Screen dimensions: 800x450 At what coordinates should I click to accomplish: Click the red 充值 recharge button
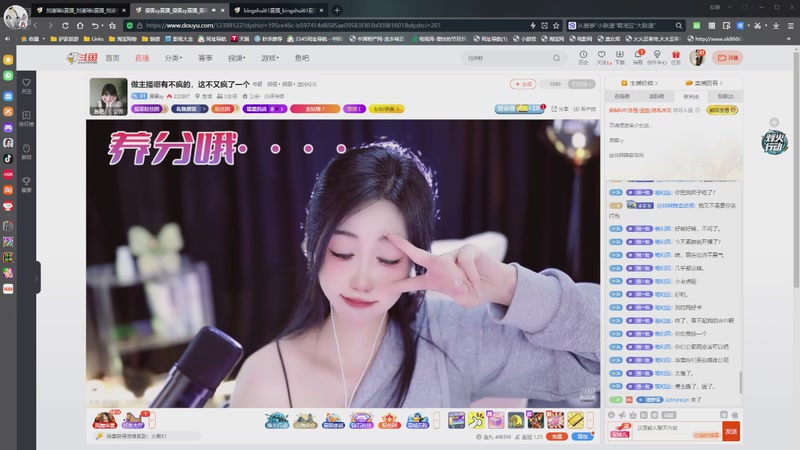557,437
